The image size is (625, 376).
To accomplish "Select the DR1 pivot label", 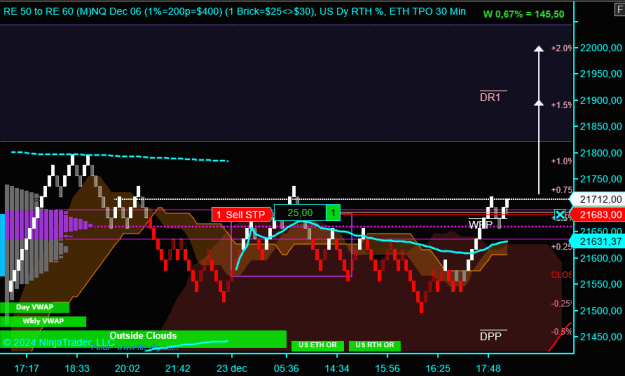I will point(490,97).
